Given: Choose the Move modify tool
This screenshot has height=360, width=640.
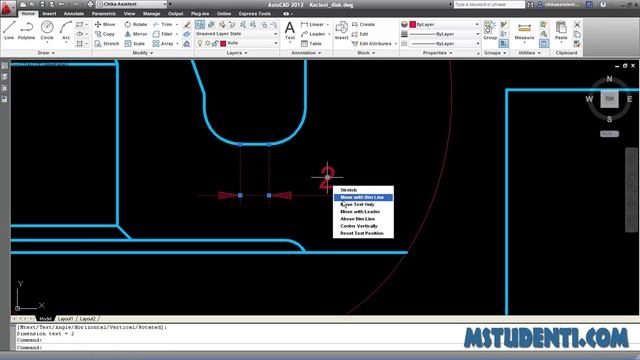Looking at the screenshot, I should click(105, 24).
